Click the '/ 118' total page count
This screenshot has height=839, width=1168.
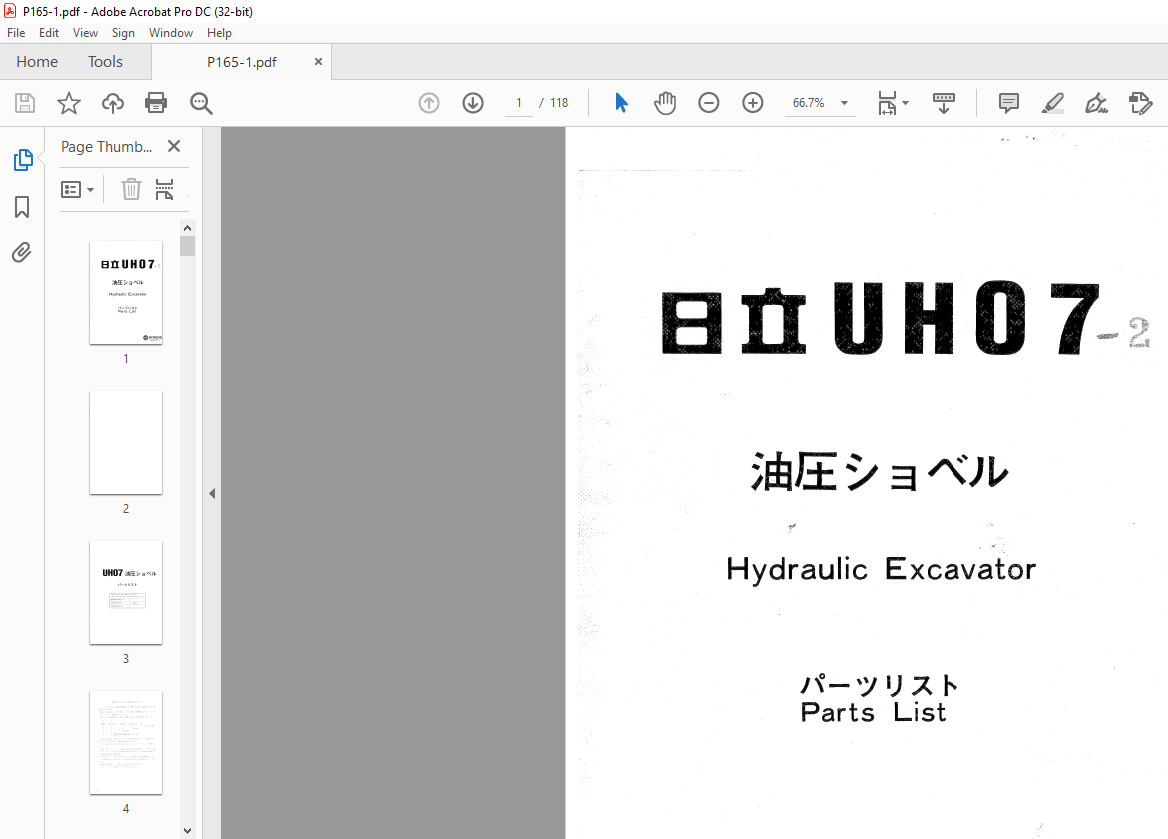(553, 103)
